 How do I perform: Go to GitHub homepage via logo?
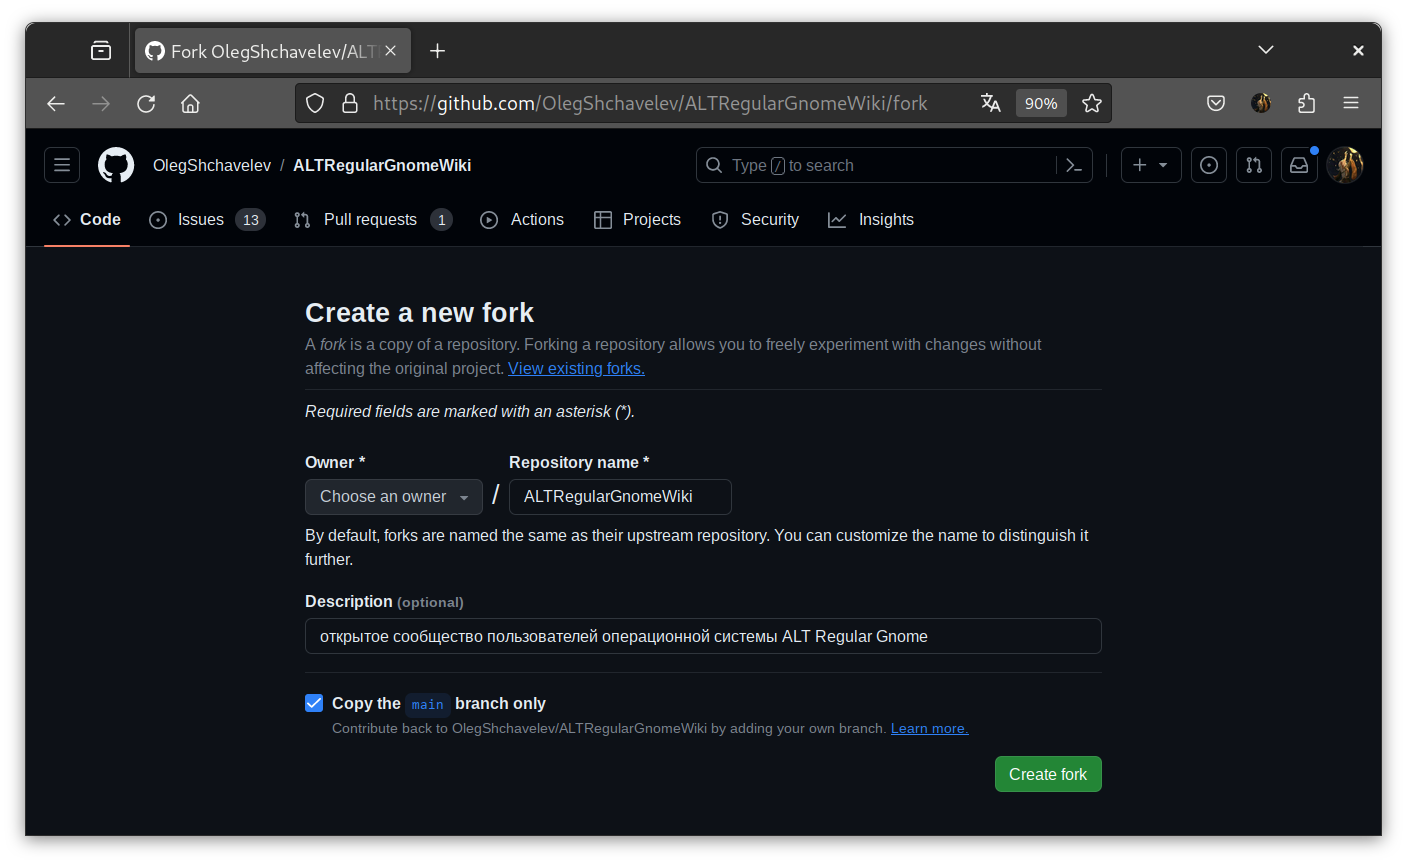click(x=116, y=165)
